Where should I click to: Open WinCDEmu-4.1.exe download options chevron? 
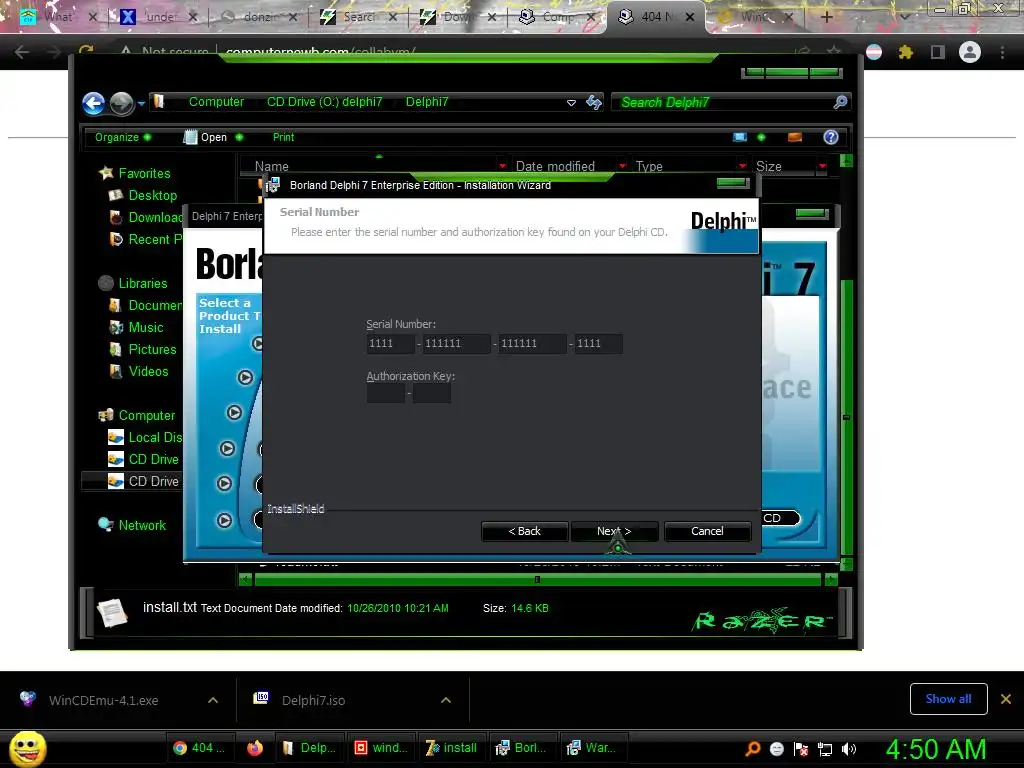(x=213, y=700)
